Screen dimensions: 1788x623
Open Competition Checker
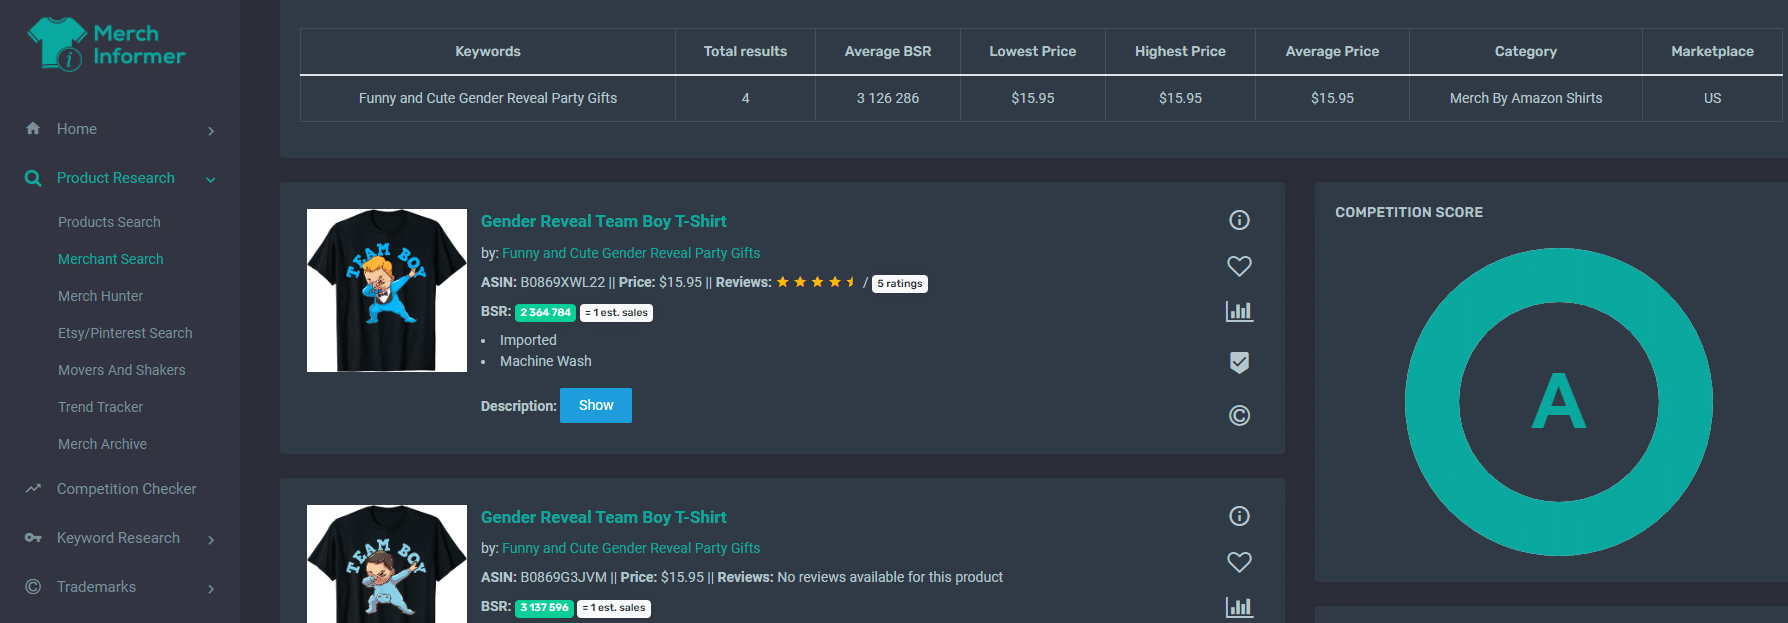tap(127, 489)
